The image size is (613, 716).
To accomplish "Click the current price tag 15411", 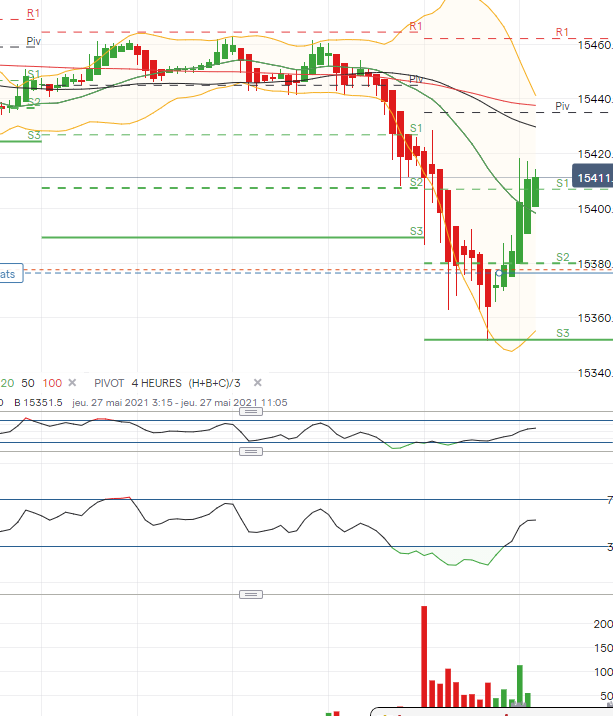I will coord(592,178).
